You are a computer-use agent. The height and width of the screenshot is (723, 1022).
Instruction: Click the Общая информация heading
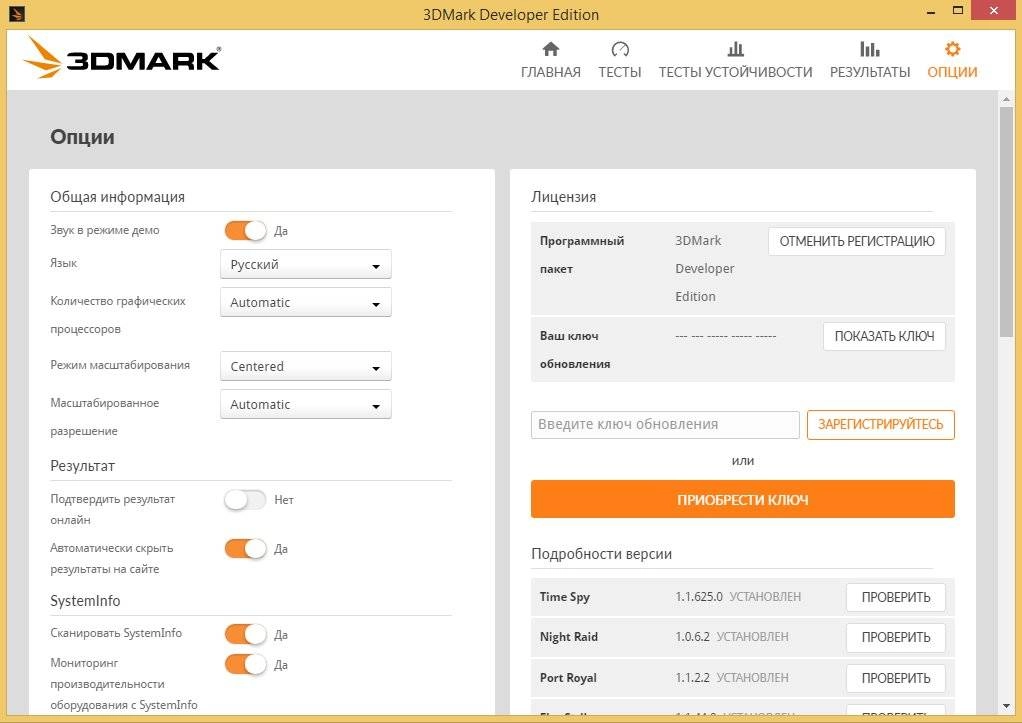point(117,197)
